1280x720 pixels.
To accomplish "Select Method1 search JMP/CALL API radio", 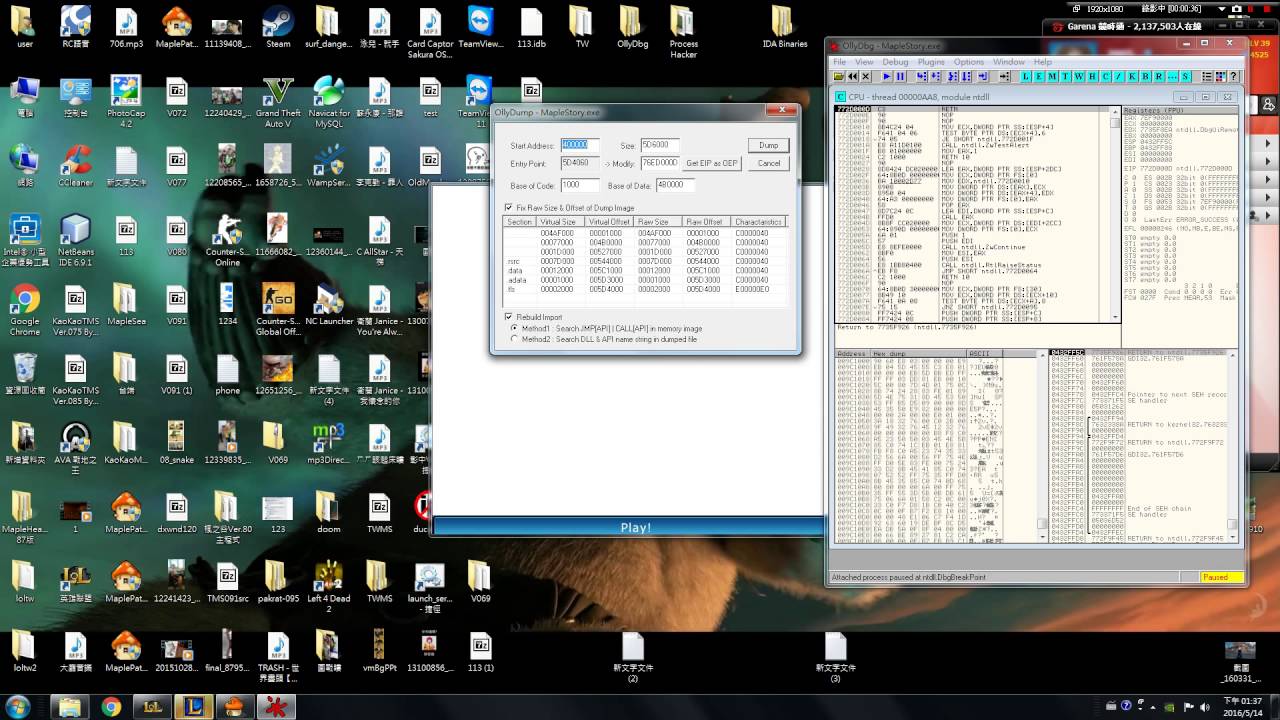I will coord(514,328).
